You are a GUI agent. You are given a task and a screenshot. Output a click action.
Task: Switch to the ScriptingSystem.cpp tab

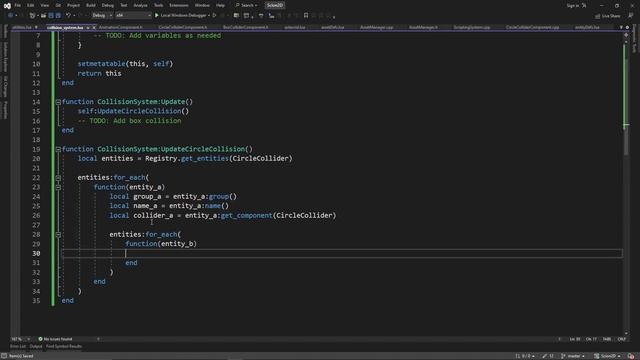472,27
